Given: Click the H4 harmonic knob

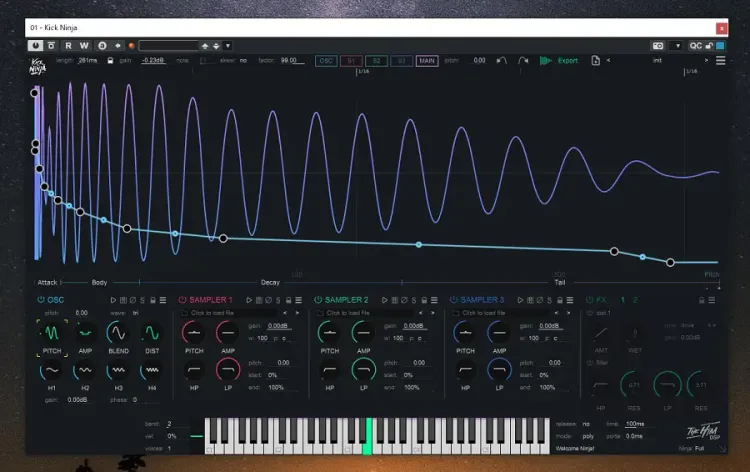Looking at the screenshot, I should pyautogui.click(x=152, y=370).
